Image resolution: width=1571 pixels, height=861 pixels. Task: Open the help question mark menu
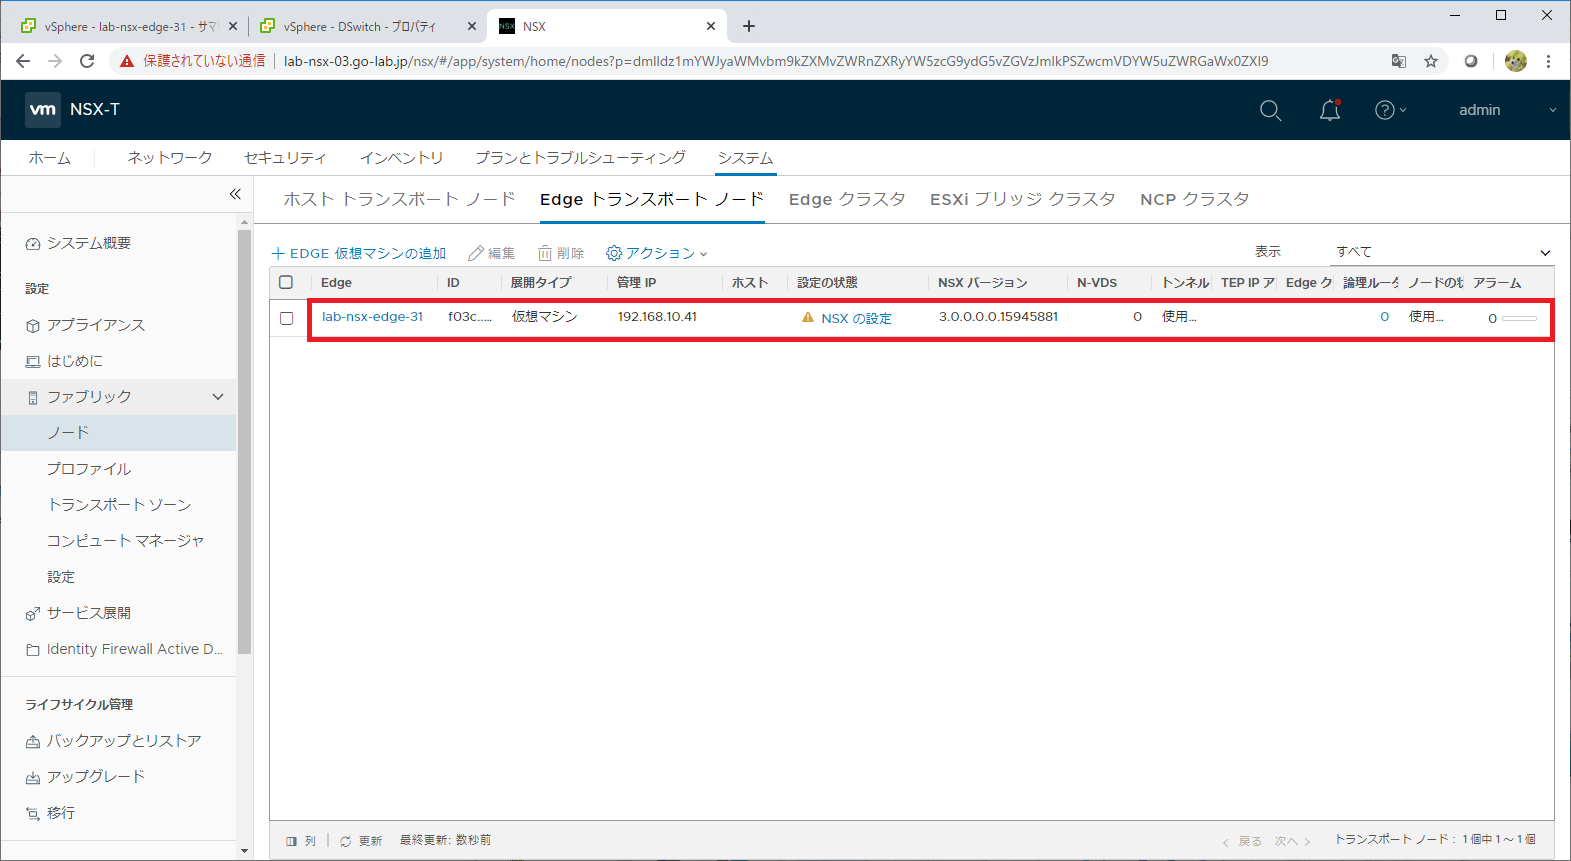pos(1390,110)
